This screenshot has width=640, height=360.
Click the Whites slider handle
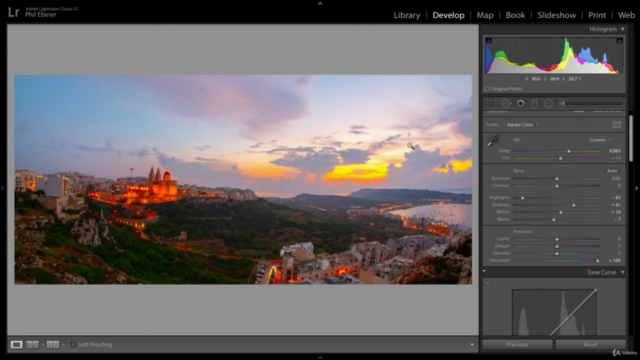point(561,212)
